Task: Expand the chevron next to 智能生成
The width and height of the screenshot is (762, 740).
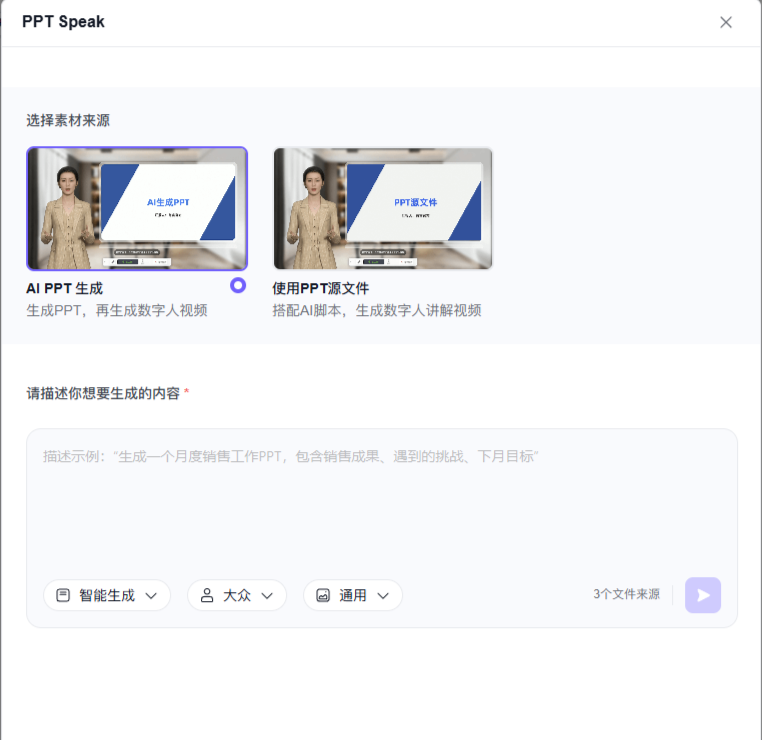Action: pos(151,596)
